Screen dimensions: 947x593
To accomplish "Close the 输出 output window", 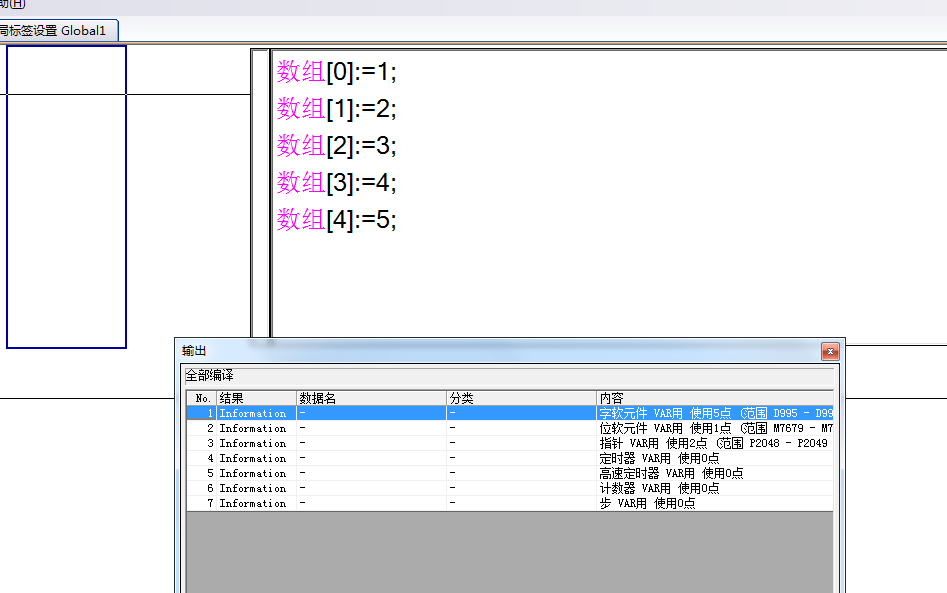I will pos(830,352).
